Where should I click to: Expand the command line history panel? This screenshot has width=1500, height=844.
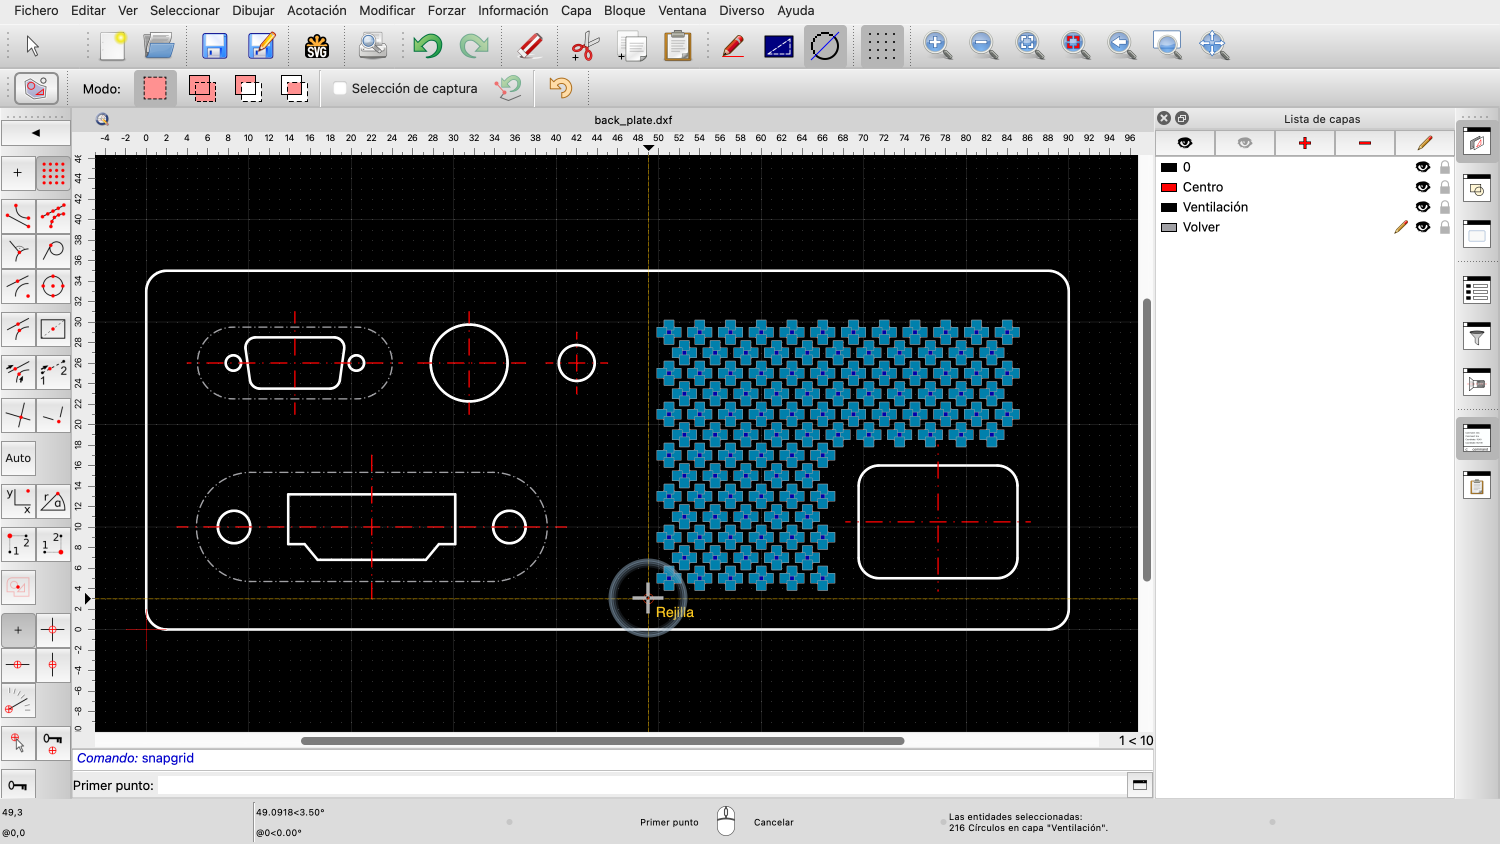[x=1139, y=785]
